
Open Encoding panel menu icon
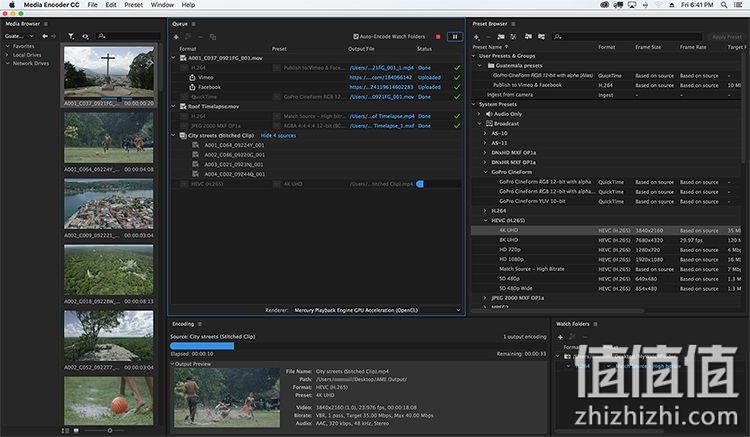click(200, 324)
